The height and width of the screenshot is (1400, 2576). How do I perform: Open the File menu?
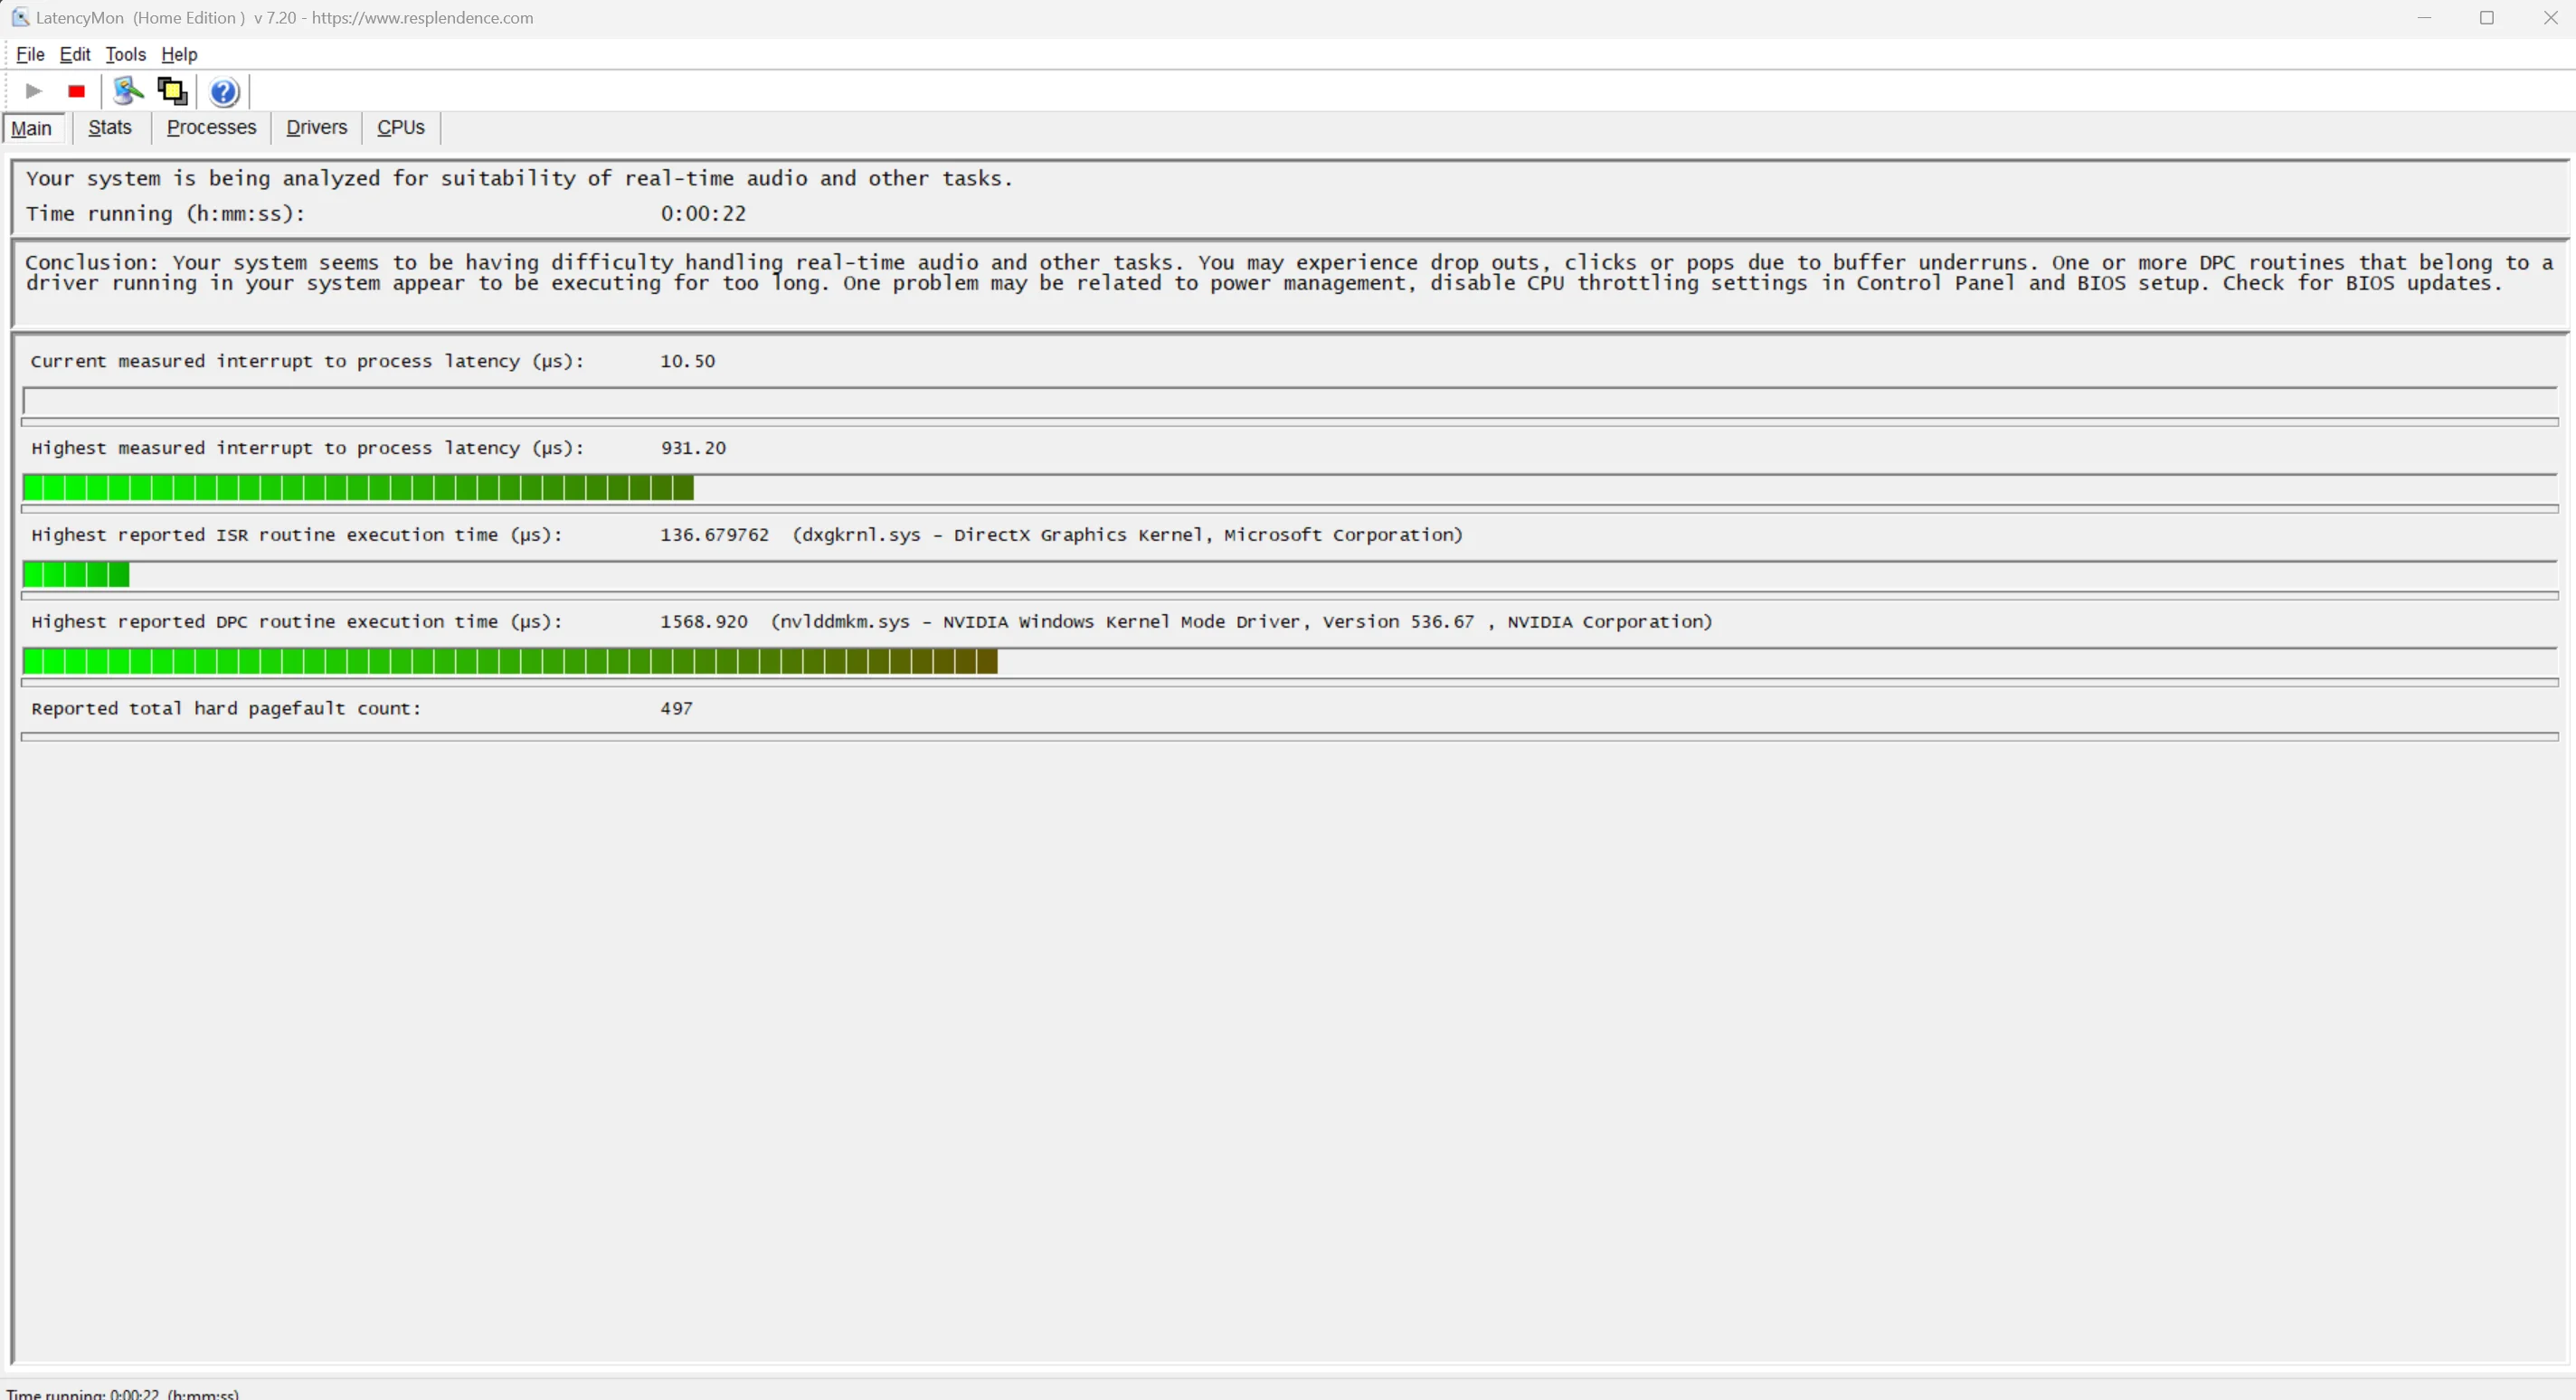(x=30, y=55)
